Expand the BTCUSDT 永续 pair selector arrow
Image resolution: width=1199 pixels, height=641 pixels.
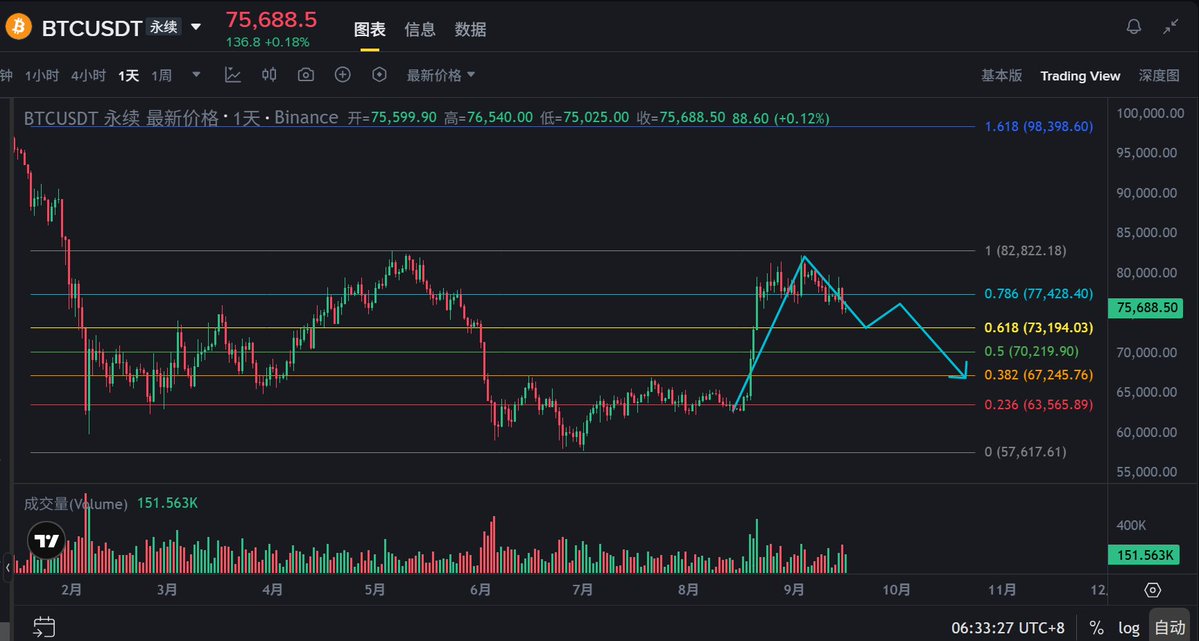click(x=196, y=28)
